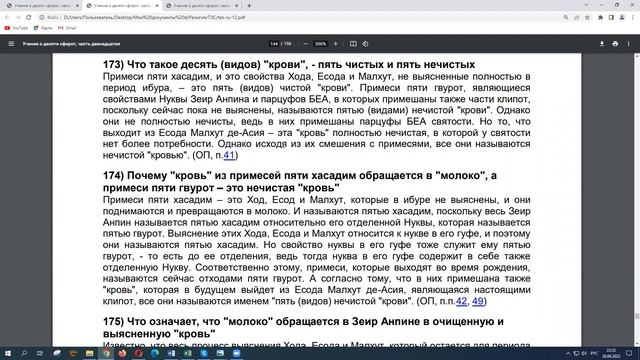
Task: Click heading 173 about ten kinds of blood
Action: point(289,64)
